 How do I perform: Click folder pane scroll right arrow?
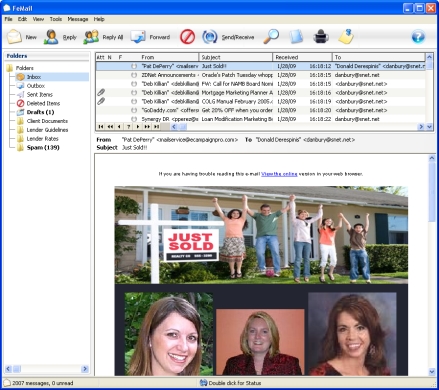click(x=85, y=369)
